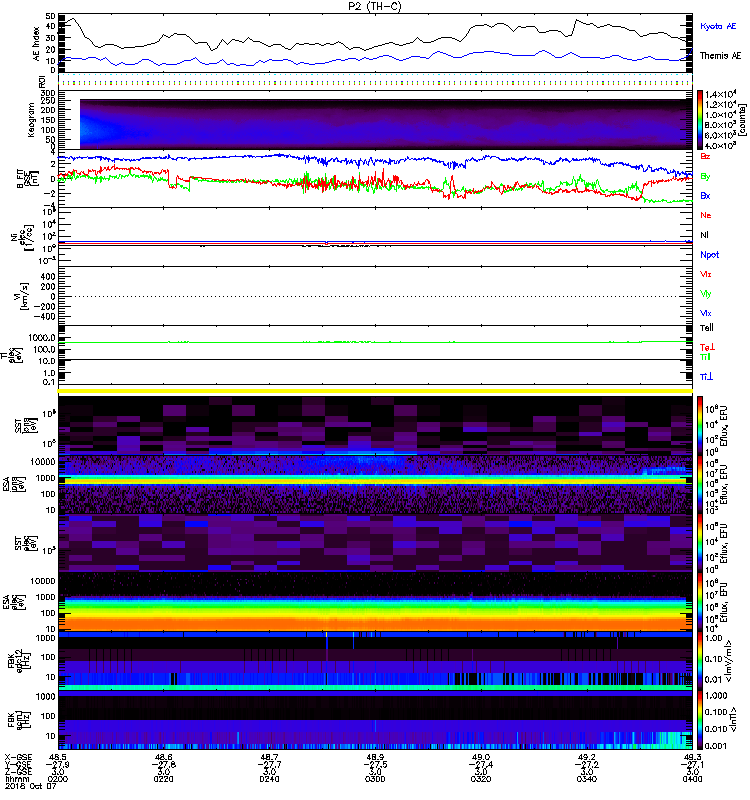
Task: Select the "Kyoto AE" legend label
Action: point(718,27)
